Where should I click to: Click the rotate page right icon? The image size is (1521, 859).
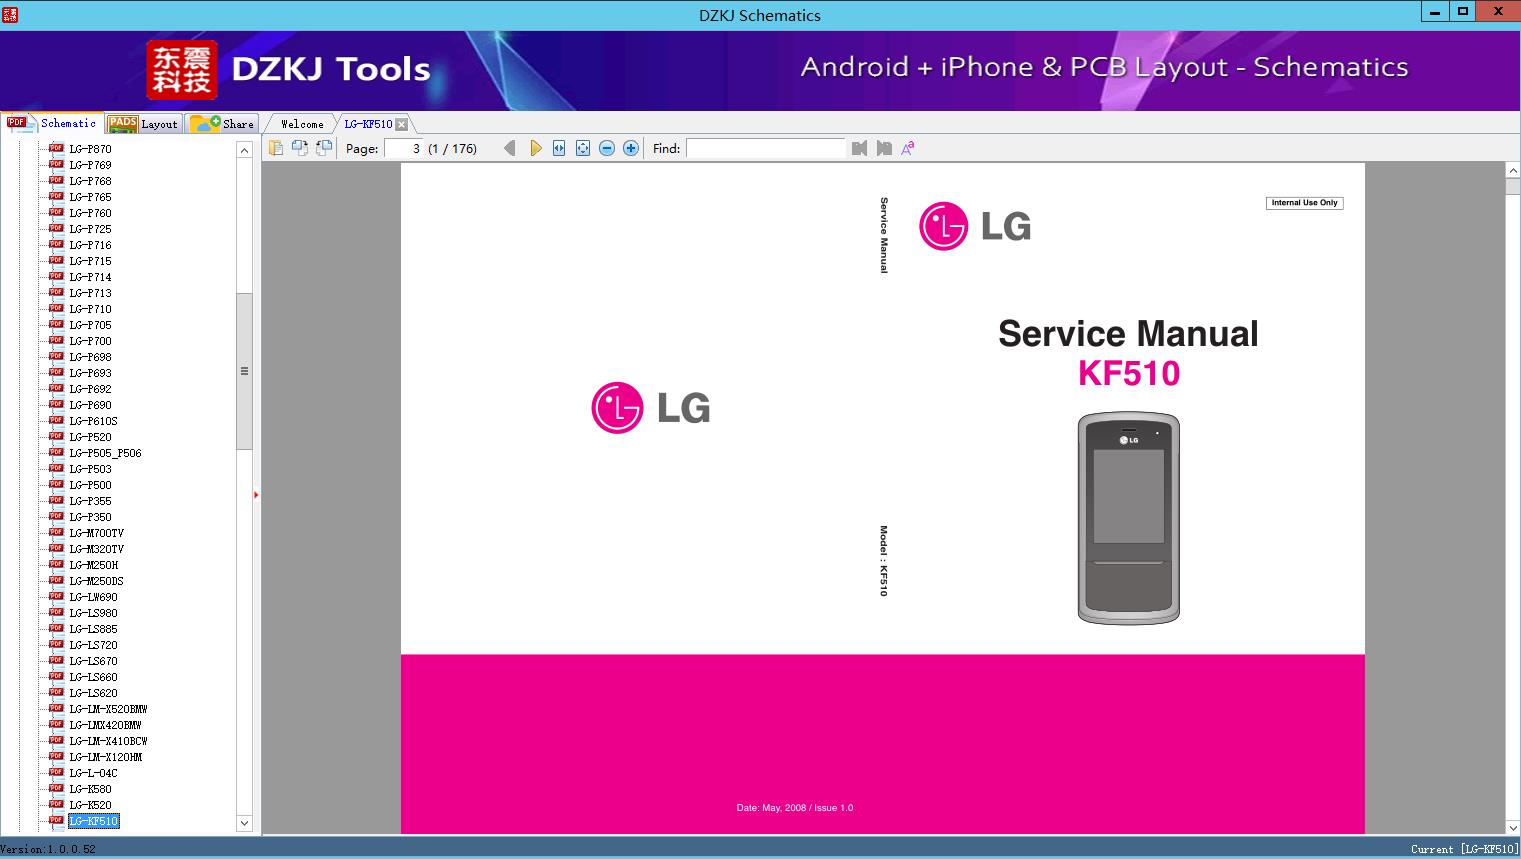click(324, 148)
